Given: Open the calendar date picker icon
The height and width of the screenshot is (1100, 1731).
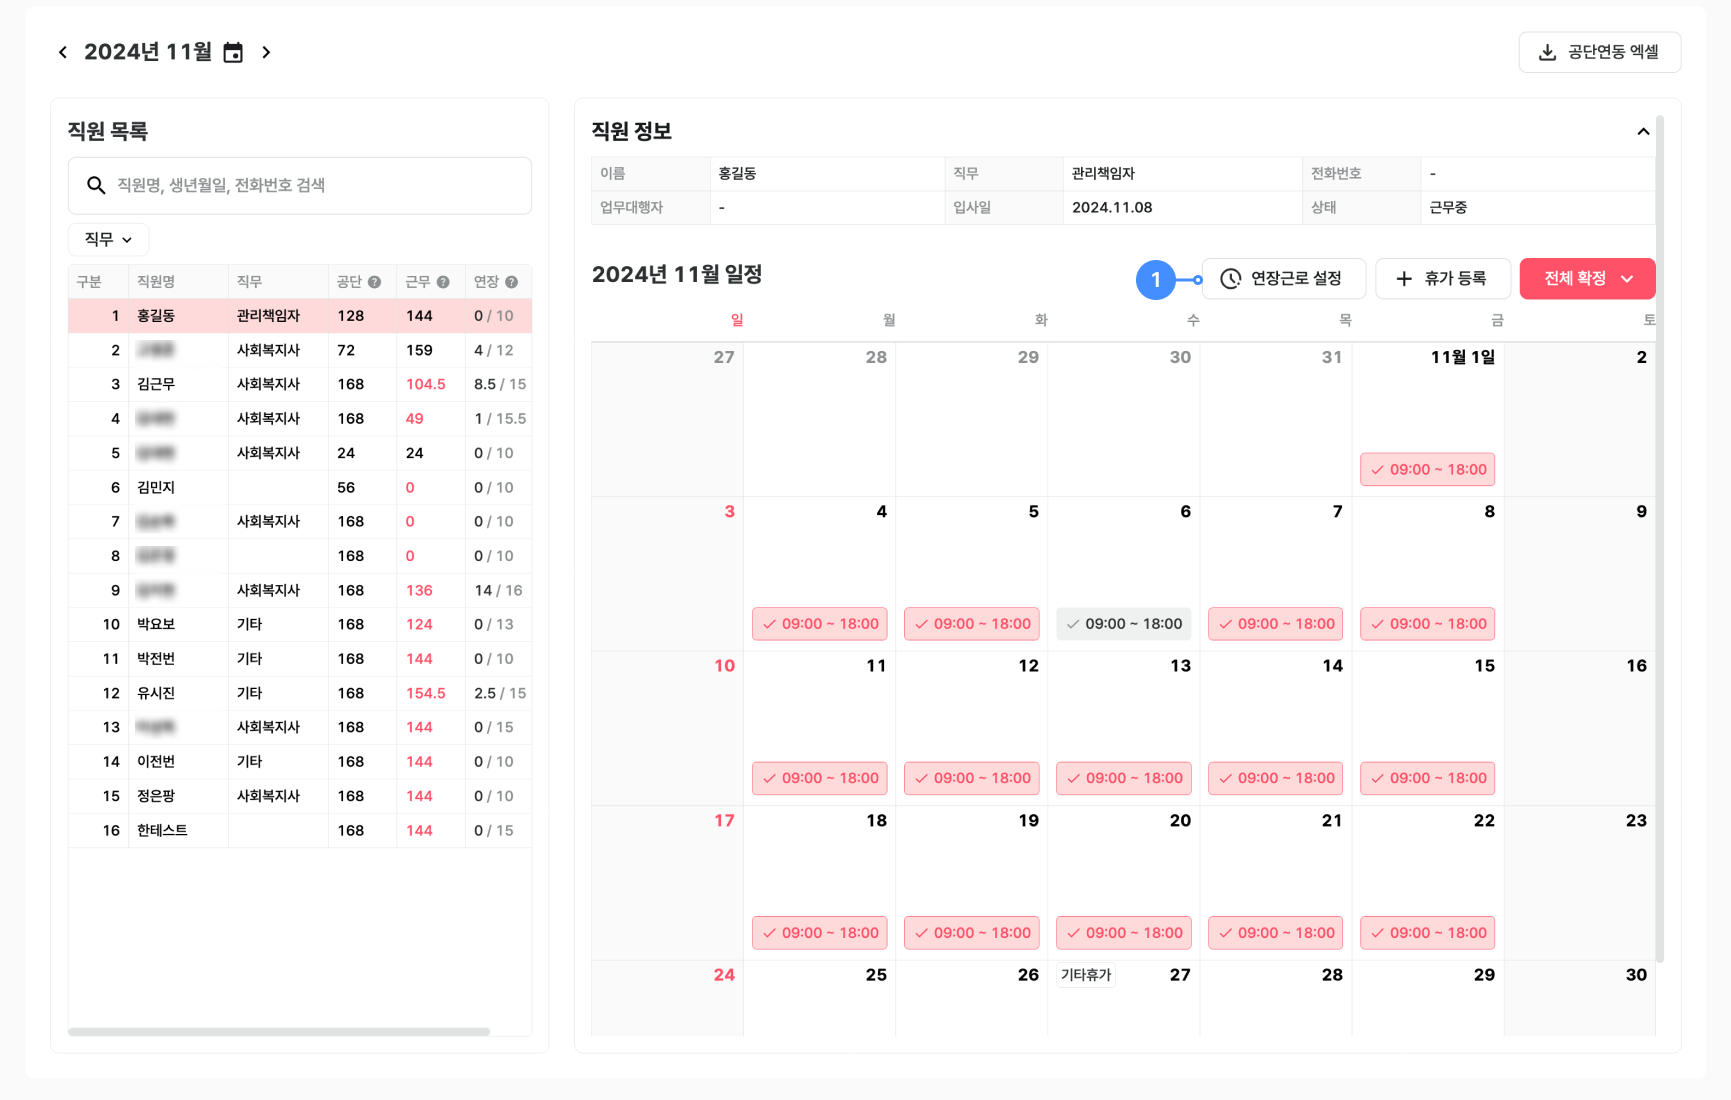Looking at the screenshot, I should click(233, 53).
